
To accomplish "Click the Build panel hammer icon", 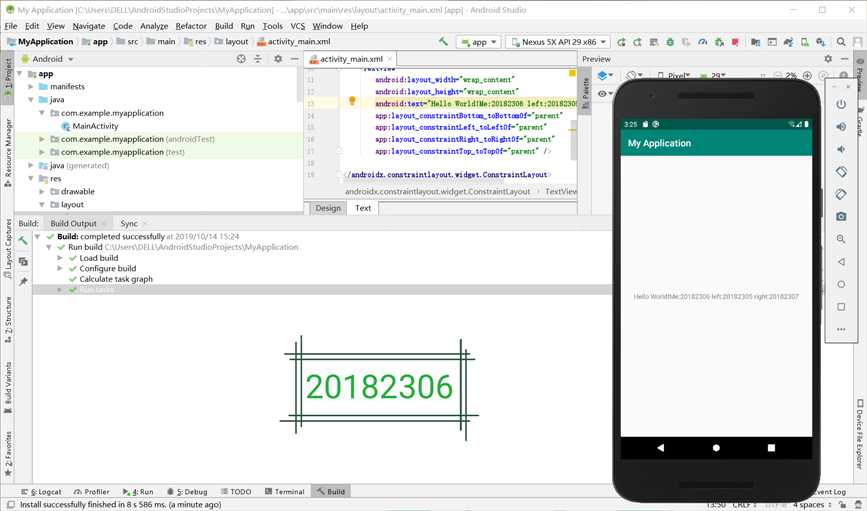I will click(x=23, y=241).
